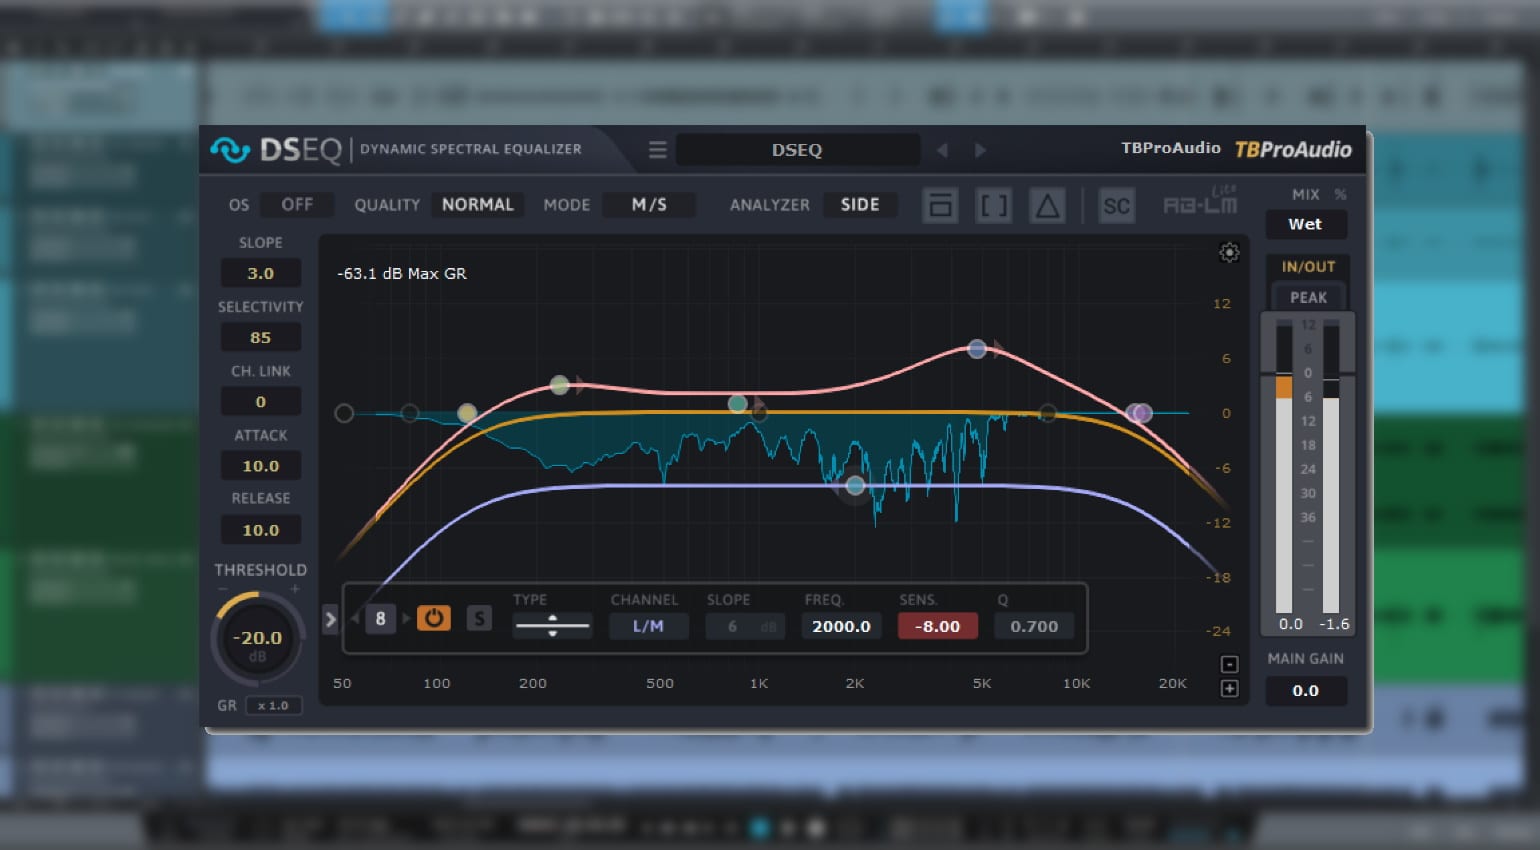The width and height of the screenshot is (1540, 850).
Task: Switch QUALITY from NORMAL
Action: (478, 204)
